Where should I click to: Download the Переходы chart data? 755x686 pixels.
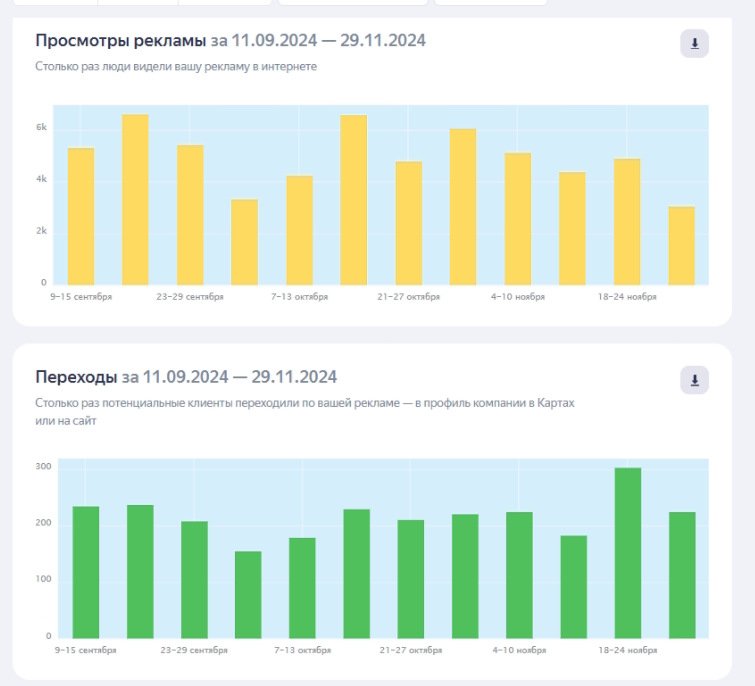pos(694,380)
